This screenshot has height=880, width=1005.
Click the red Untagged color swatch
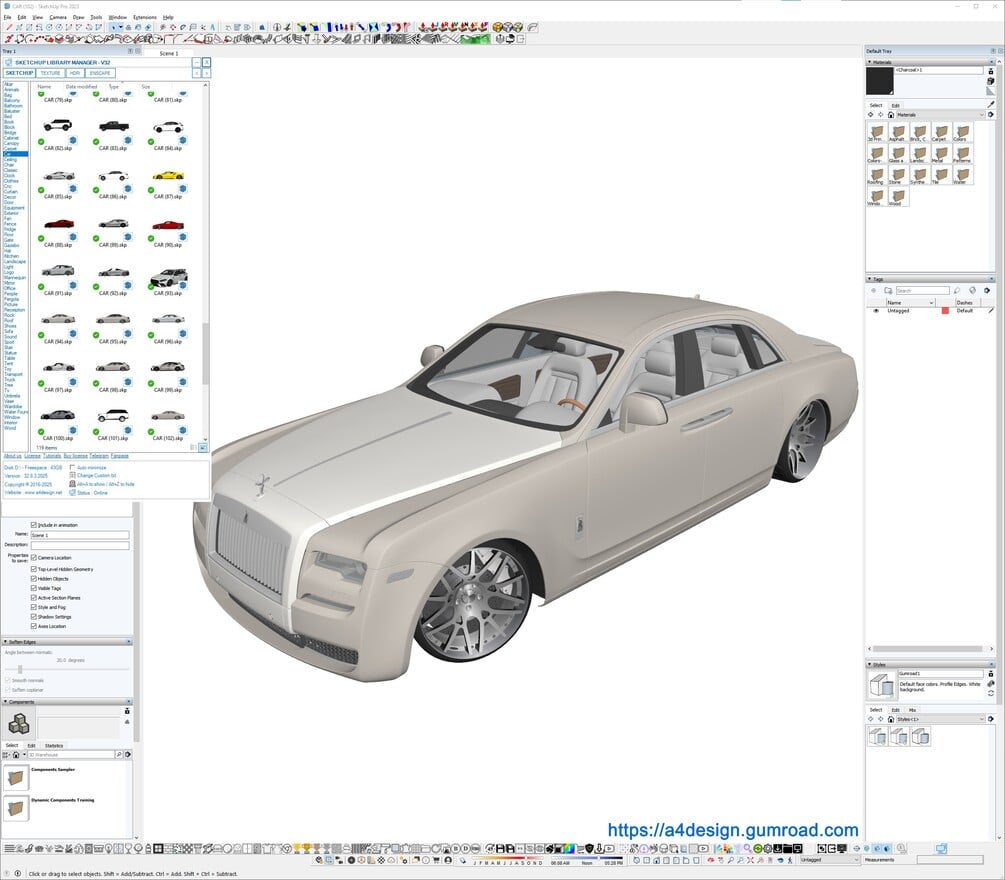[945, 311]
